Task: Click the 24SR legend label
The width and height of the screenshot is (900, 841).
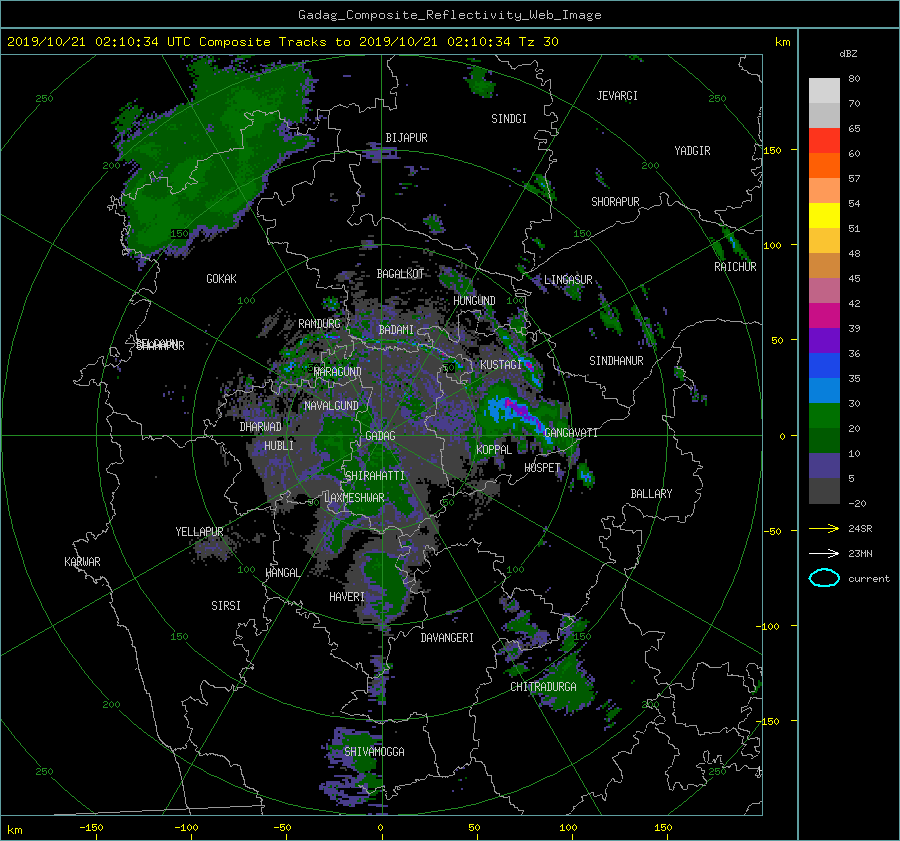Action: [860, 528]
